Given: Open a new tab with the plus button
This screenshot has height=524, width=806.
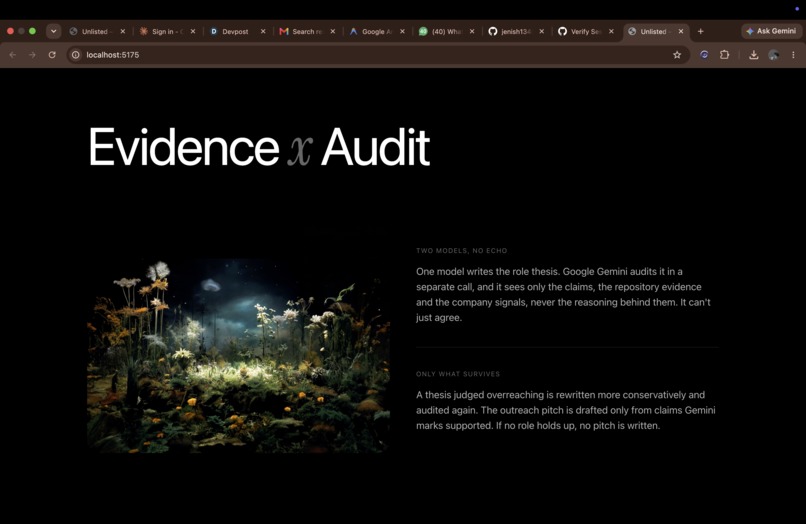Looking at the screenshot, I should [x=701, y=31].
